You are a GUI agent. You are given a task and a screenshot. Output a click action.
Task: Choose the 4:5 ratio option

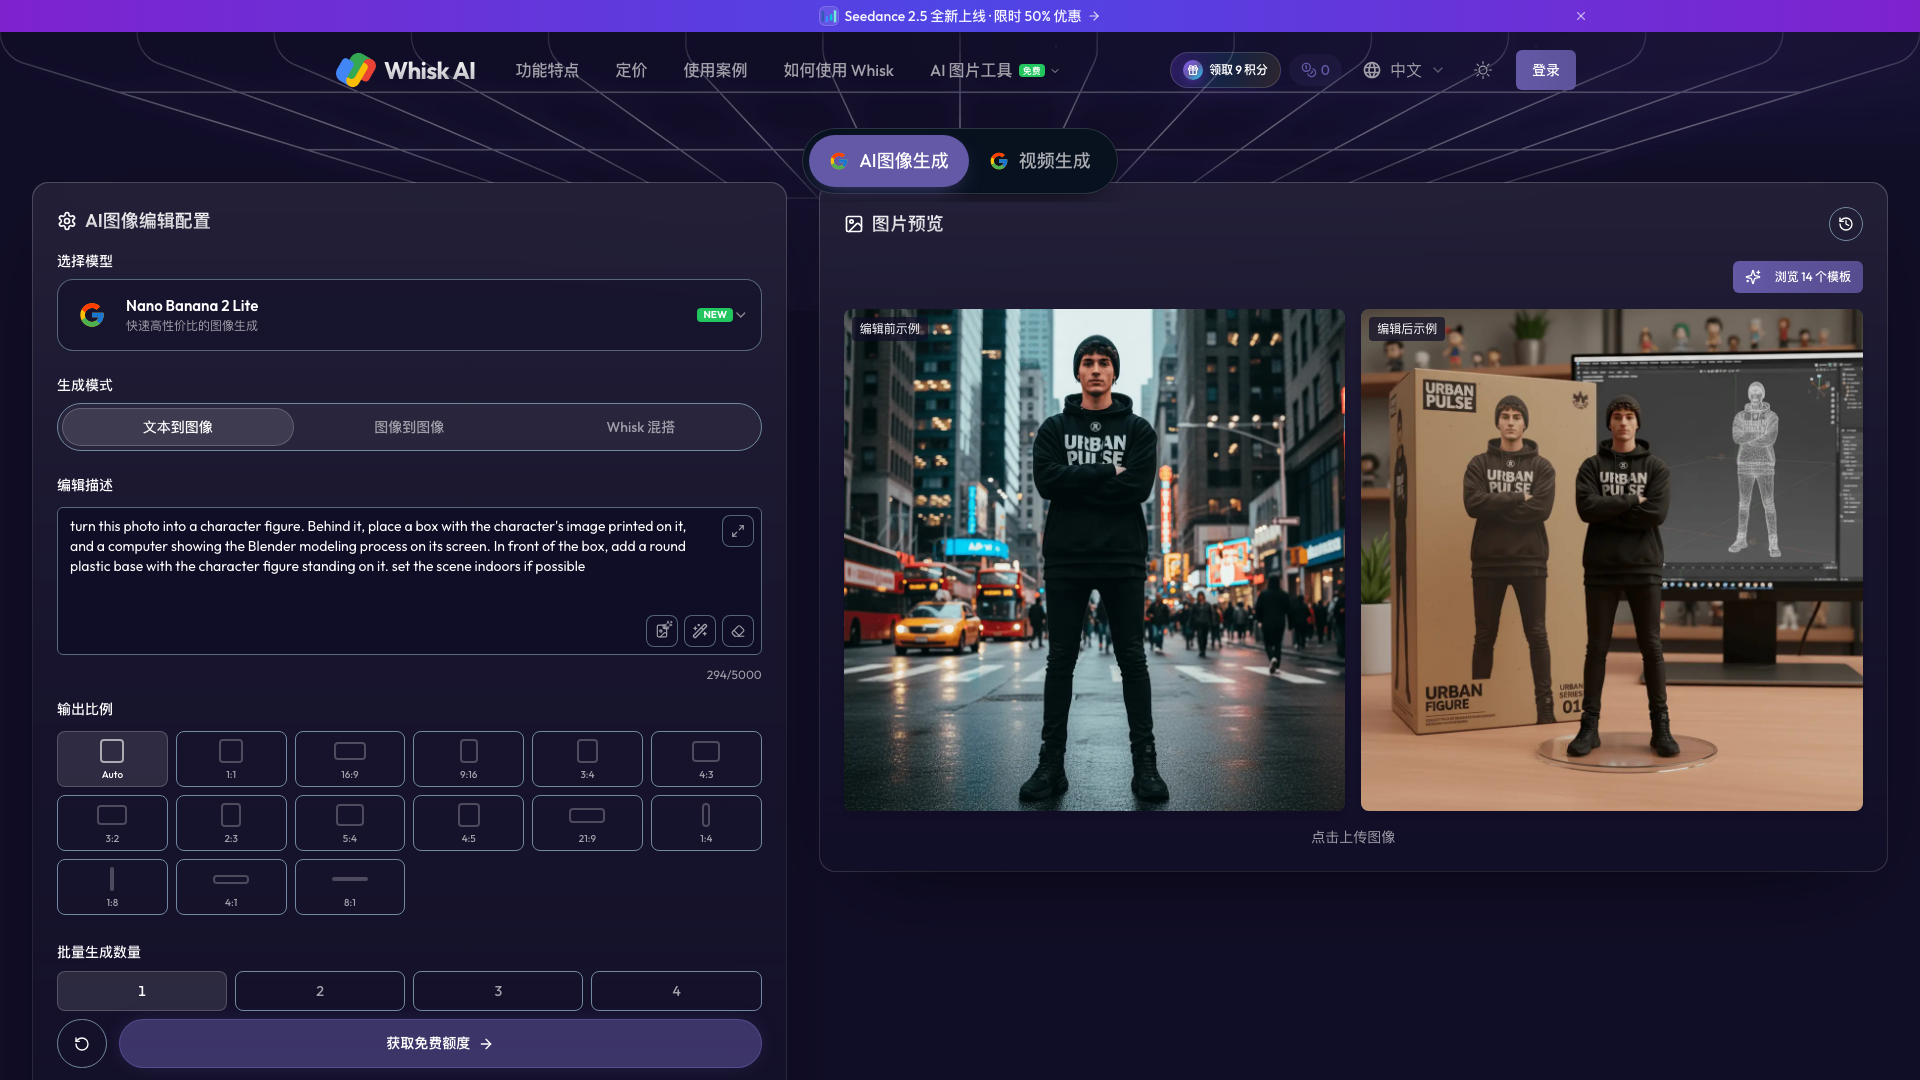click(x=468, y=823)
